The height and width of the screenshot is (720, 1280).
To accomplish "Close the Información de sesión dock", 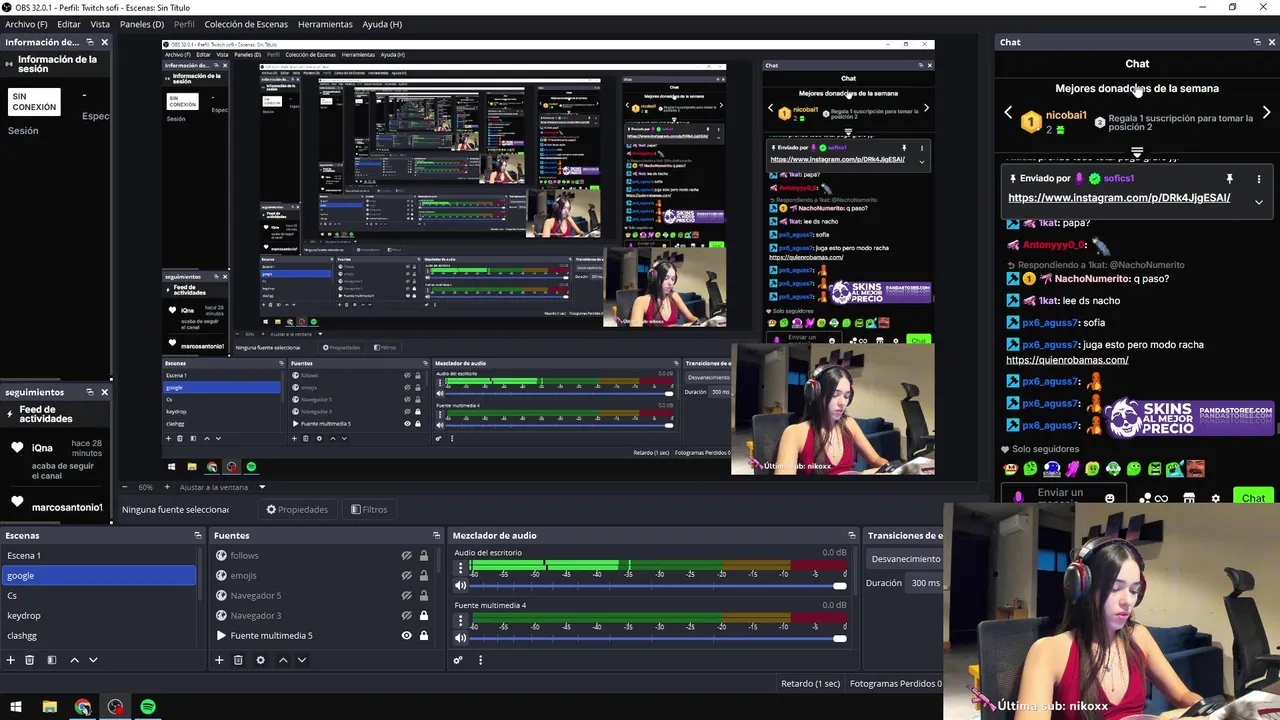I will (104, 42).
